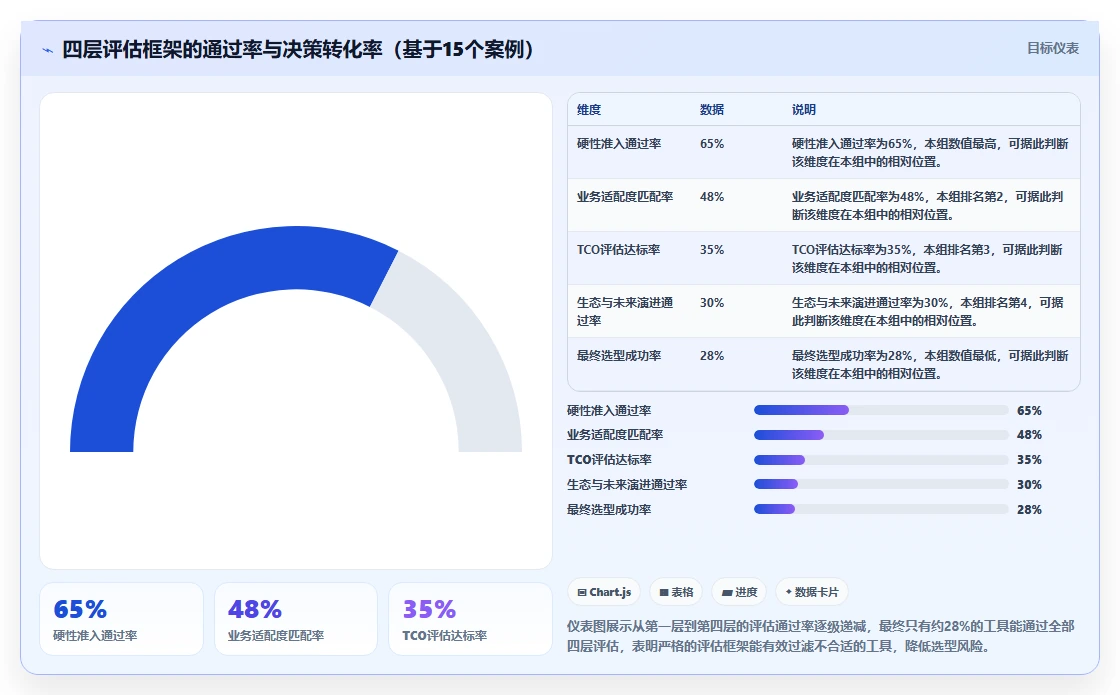The image size is (1120, 695).
Task: Click the 业务适配度匹配率 progress bar
Action: click(881, 435)
